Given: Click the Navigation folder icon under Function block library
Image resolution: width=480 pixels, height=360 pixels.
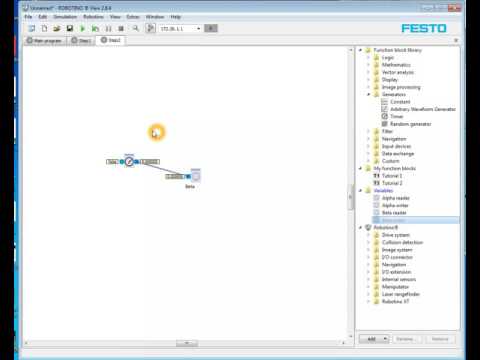Looking at the screenshot, I should pyautogui.click(x=376, y=139).
